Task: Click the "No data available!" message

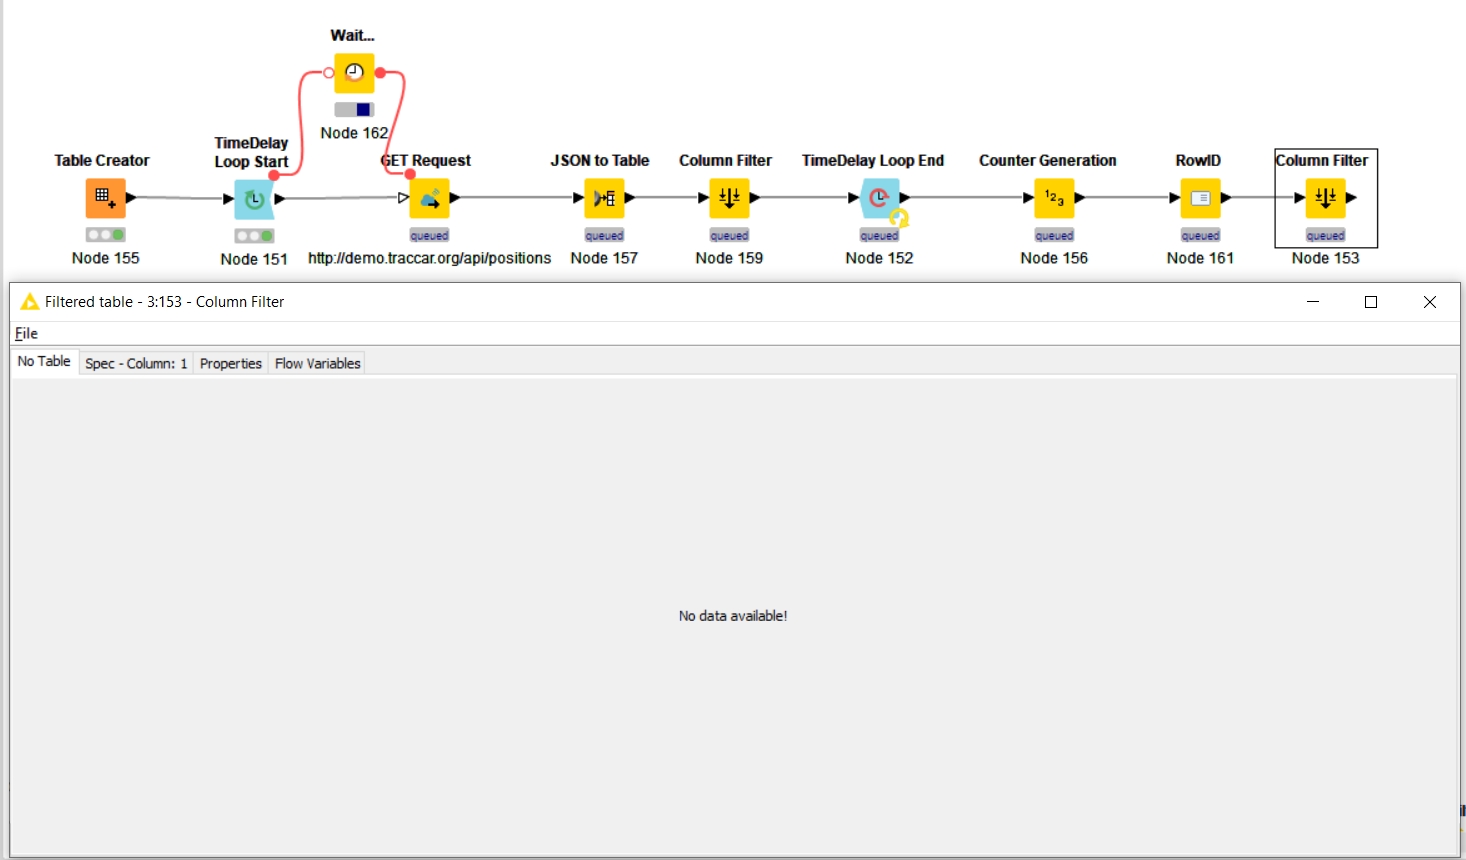Action: click(x=733, y=616)
